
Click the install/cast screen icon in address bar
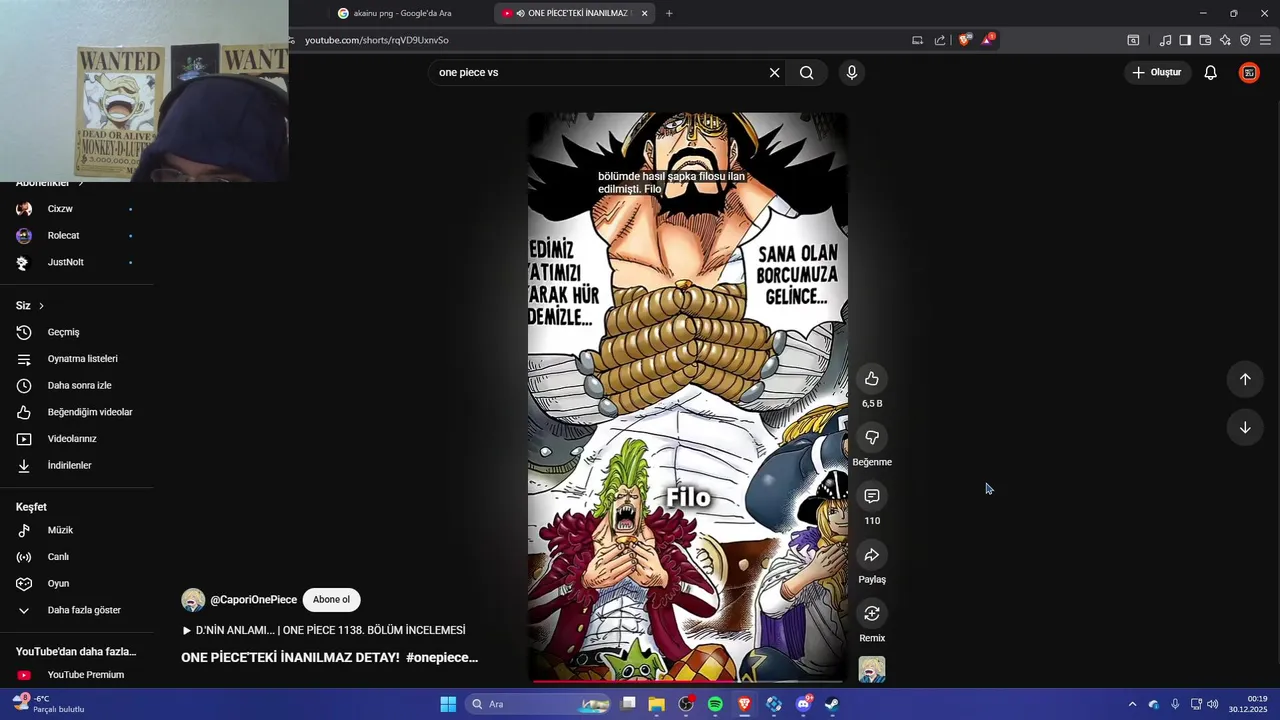point(917,40)
